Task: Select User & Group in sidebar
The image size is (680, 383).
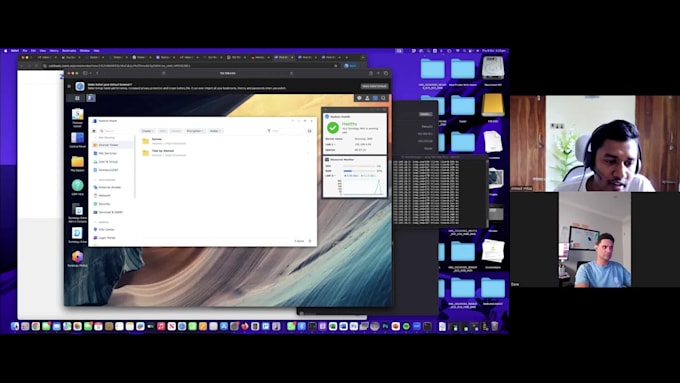Action: [x=112, y=161]
